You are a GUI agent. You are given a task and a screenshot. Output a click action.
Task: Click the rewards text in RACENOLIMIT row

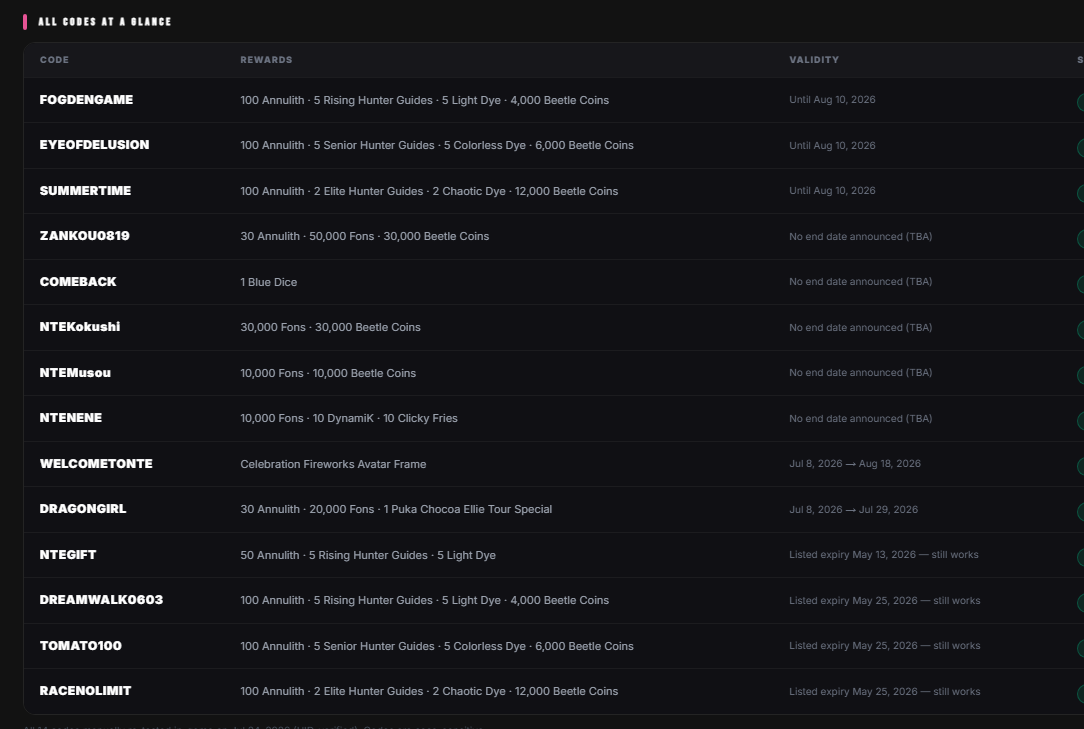pyautogui.click(x=429, y=691)
